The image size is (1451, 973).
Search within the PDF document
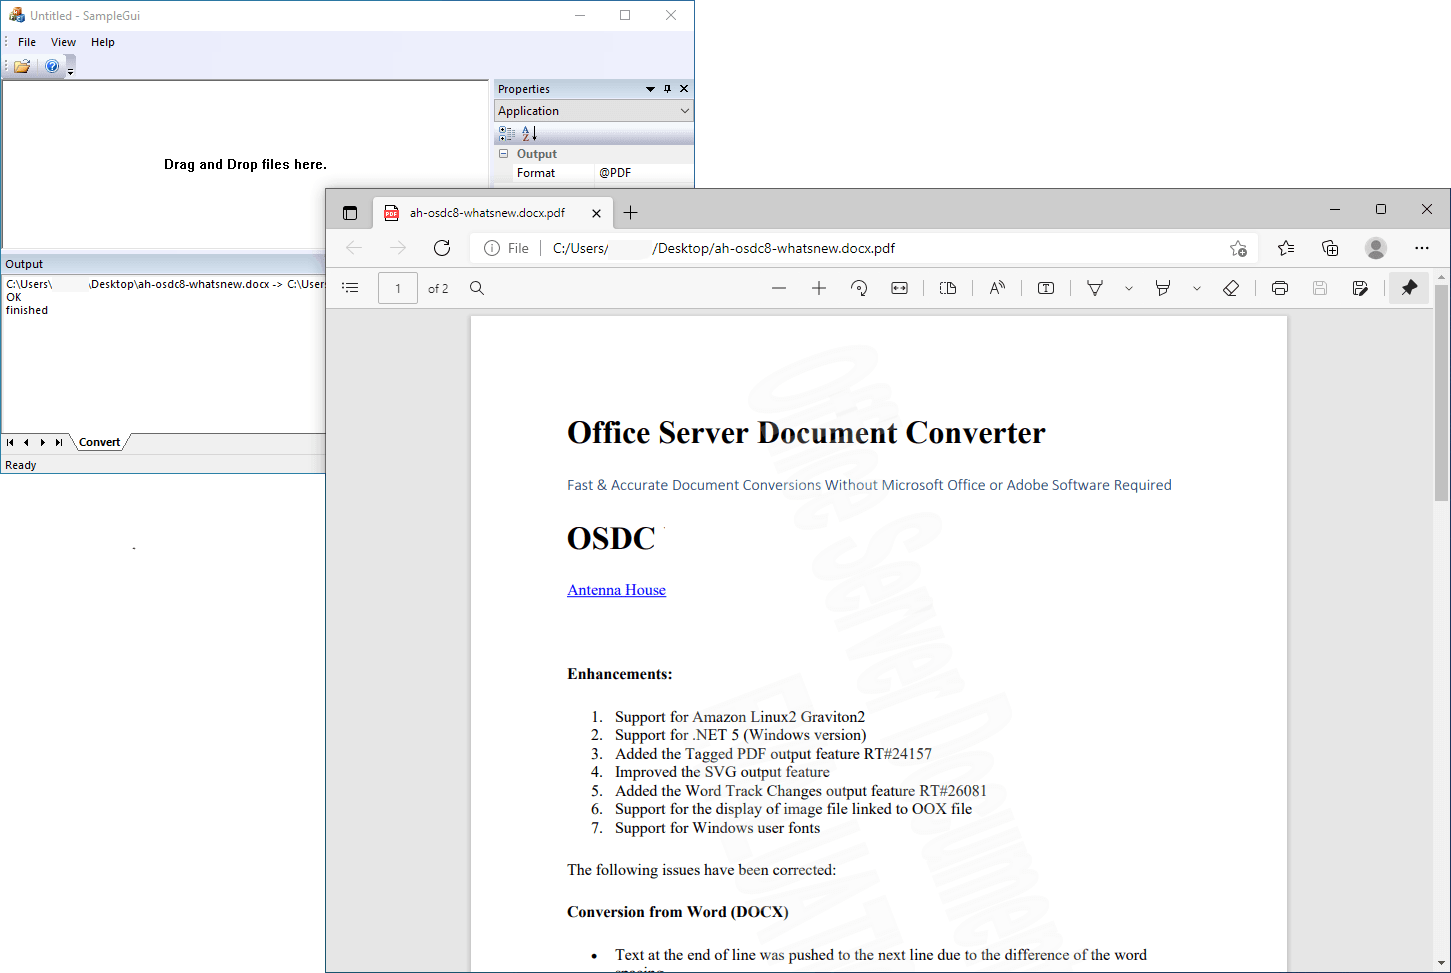(x=477, y=288)
